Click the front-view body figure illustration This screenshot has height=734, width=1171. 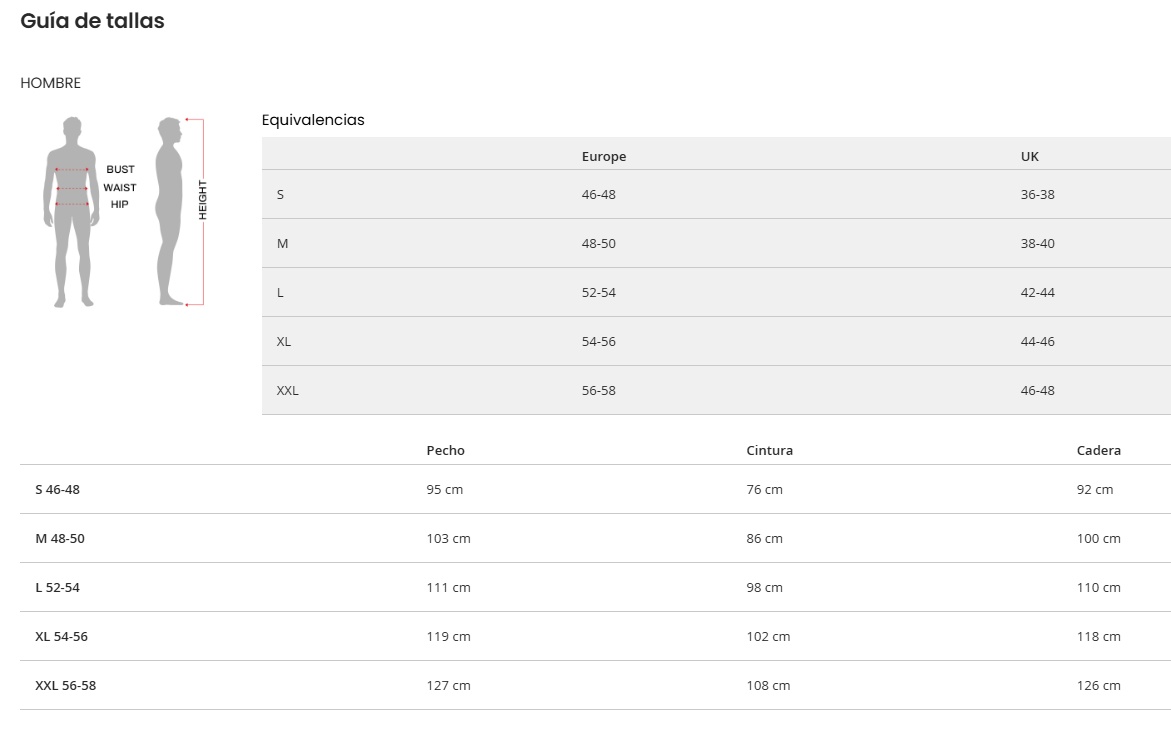point(72,212)
